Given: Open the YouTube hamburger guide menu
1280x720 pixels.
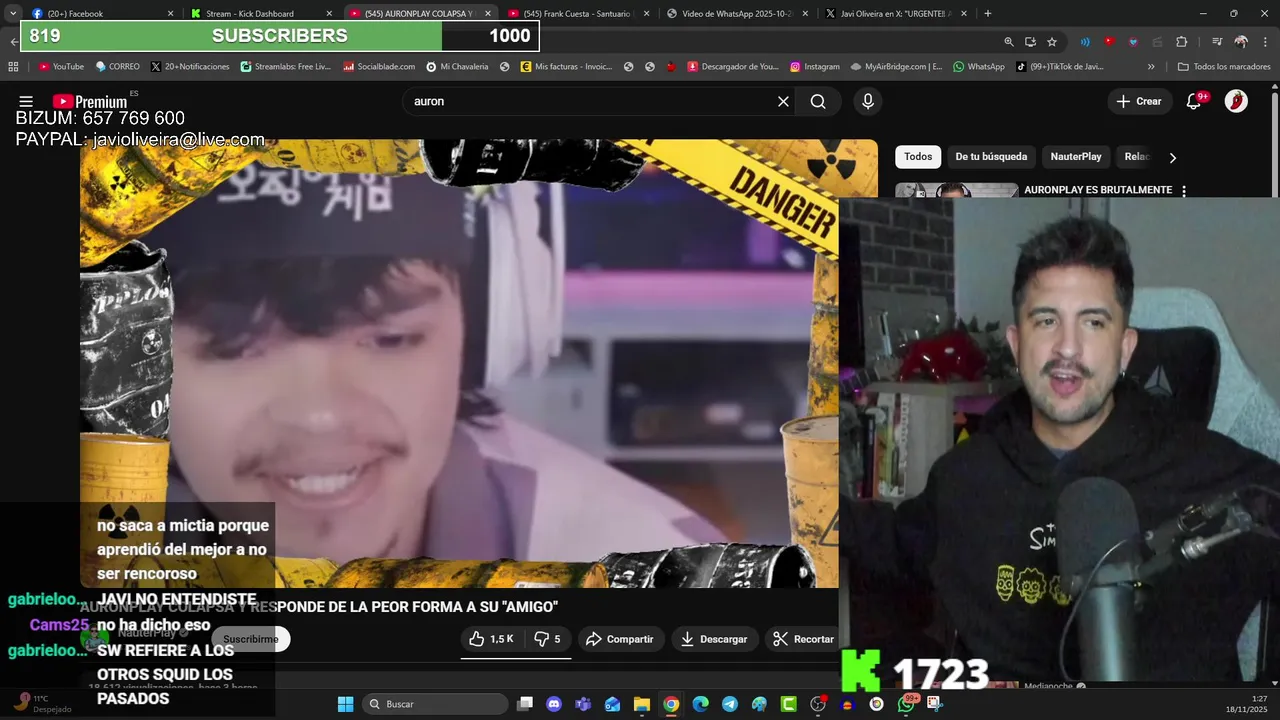Looking at the screenshot, I should coord(26,101).
